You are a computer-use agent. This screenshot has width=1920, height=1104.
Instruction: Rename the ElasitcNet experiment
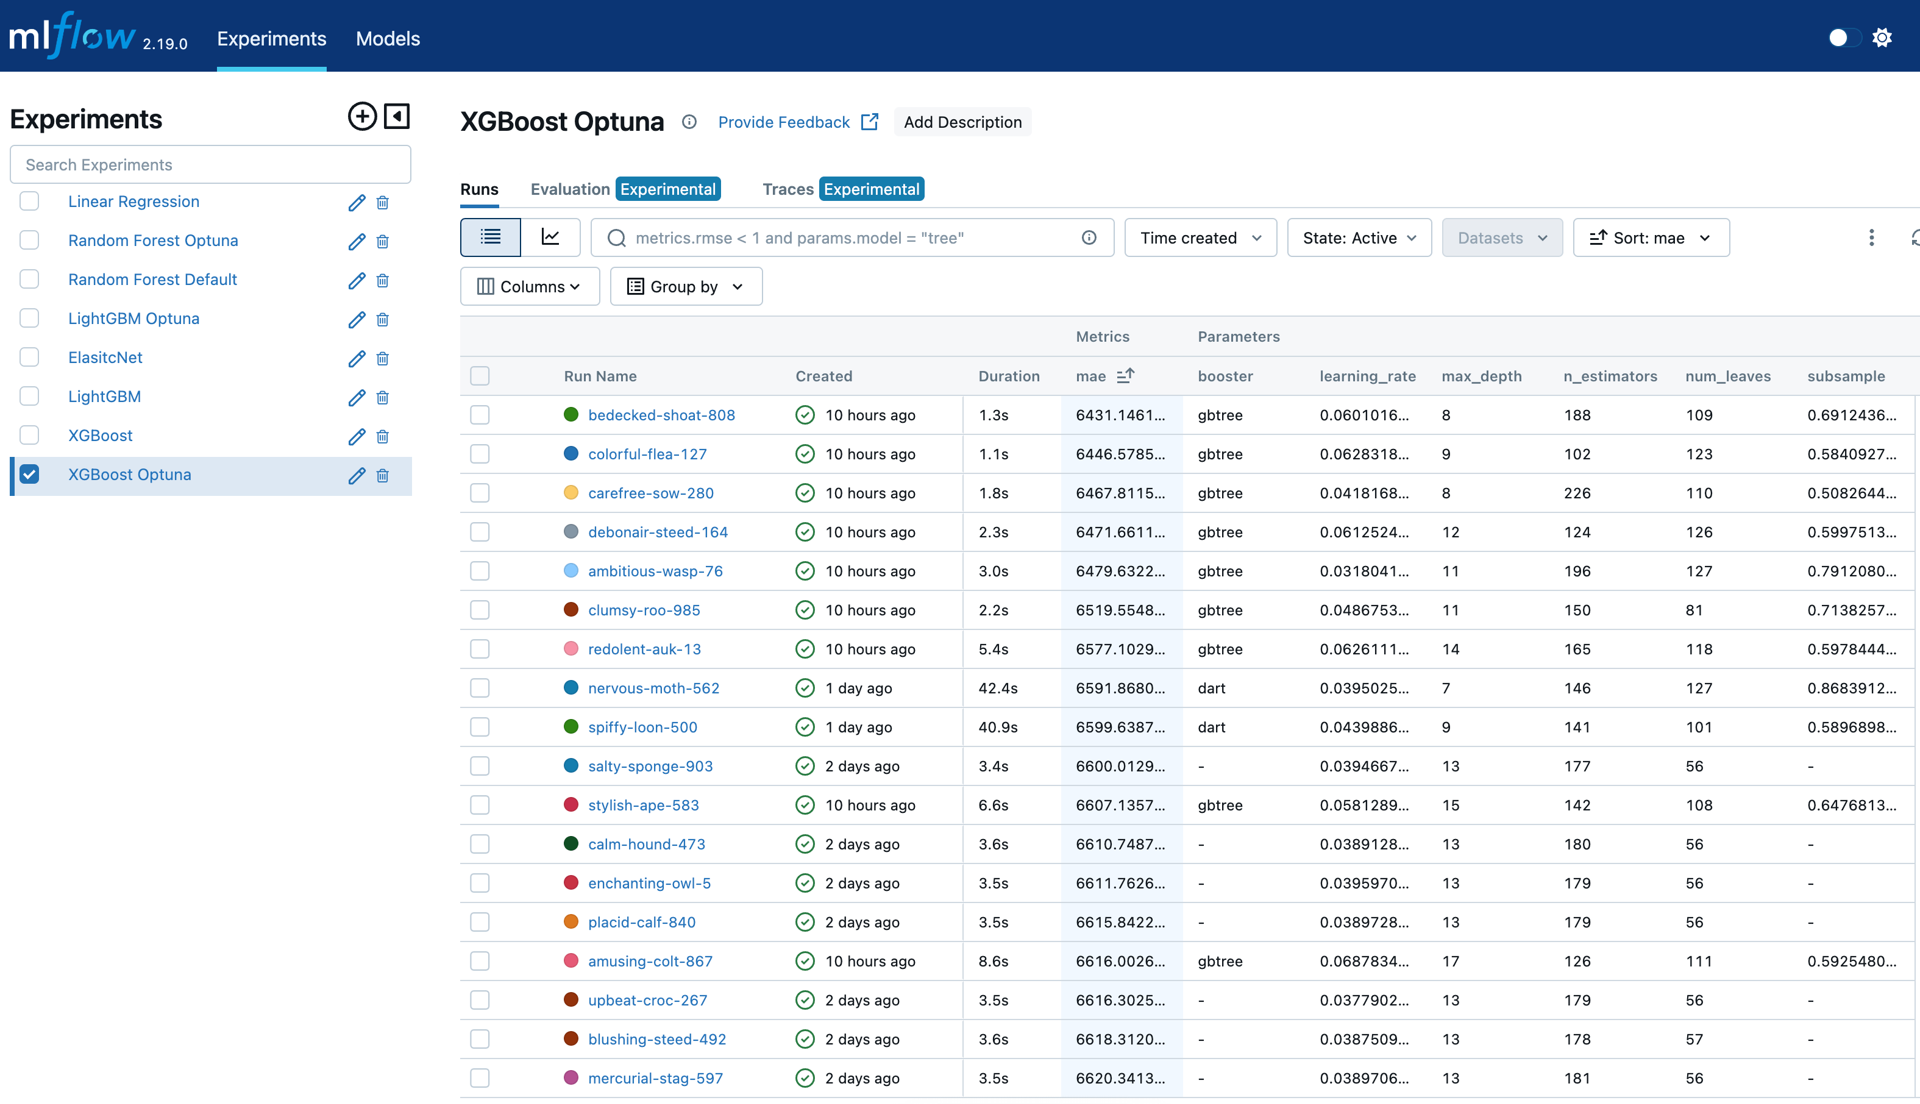(x=356, y=358)
